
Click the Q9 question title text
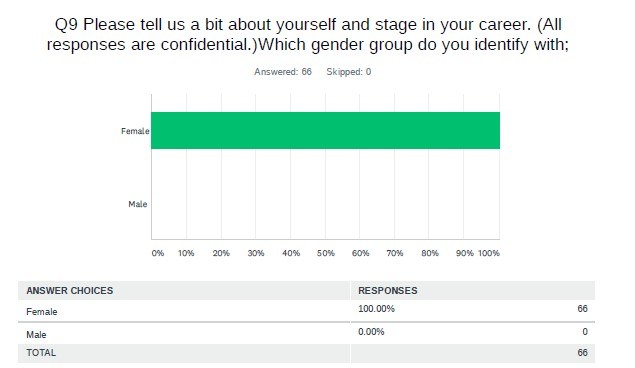[308, 34]
